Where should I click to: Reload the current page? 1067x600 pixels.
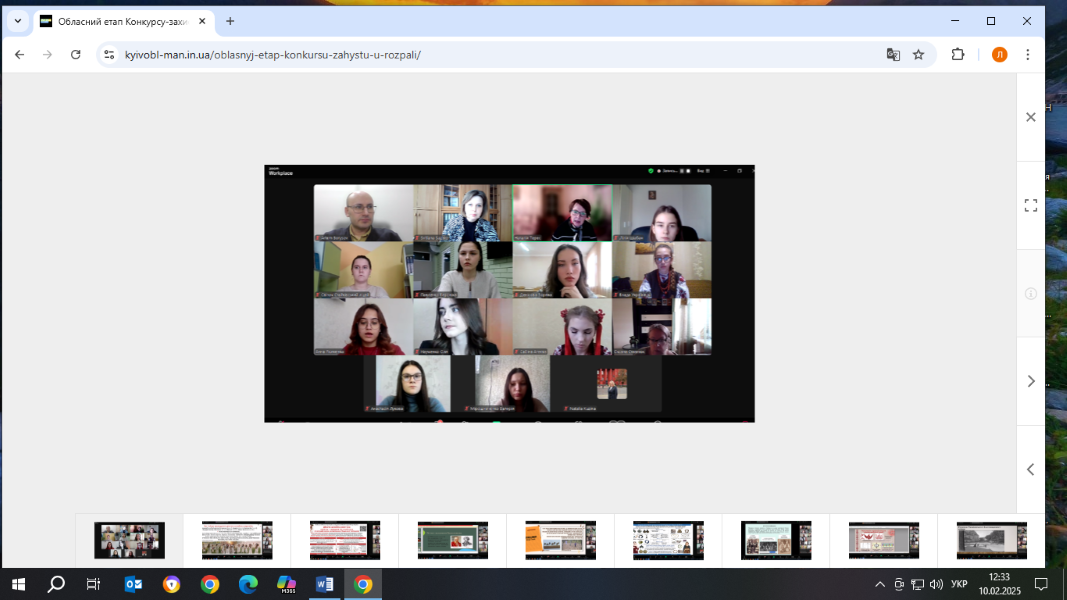click(75, 55)
